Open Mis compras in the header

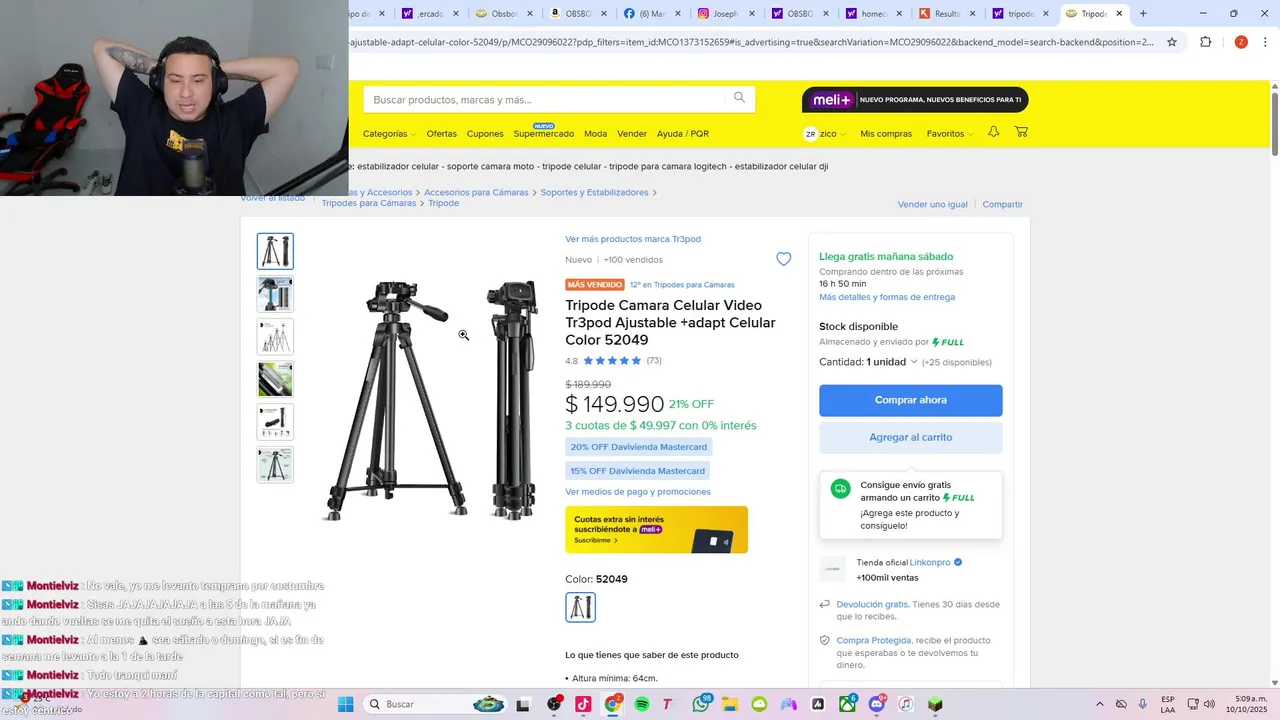coord(886,134)
